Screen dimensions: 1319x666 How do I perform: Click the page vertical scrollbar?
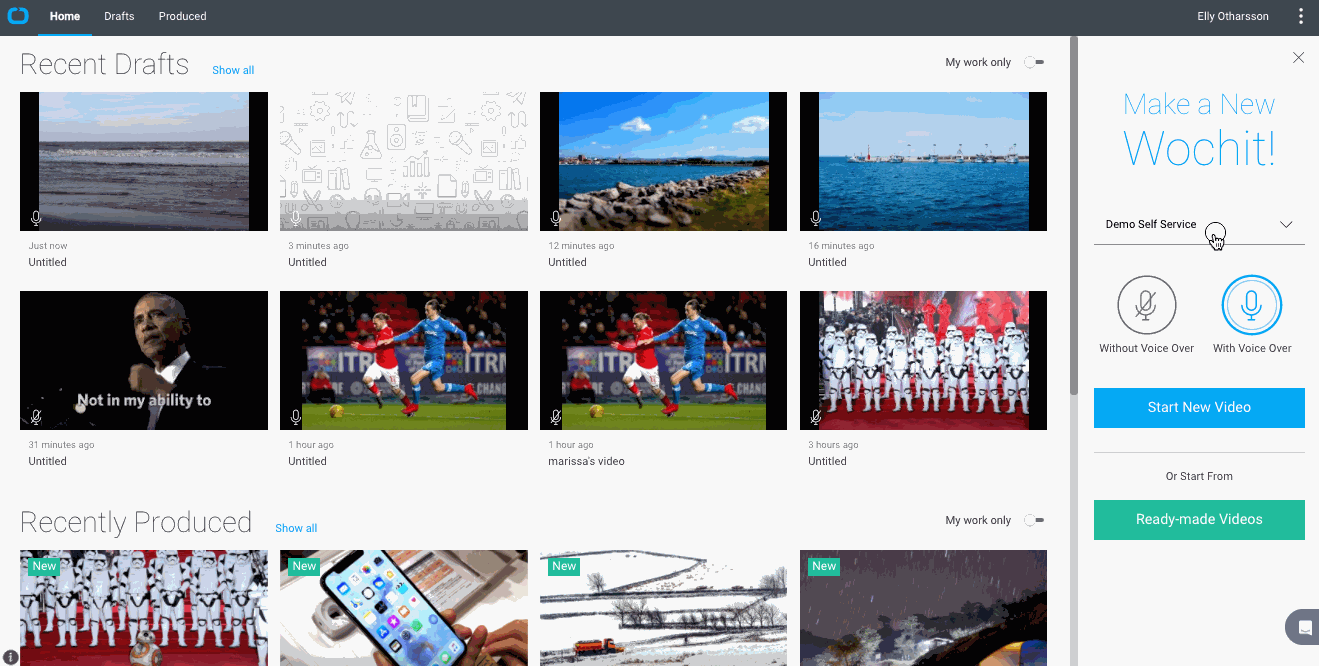pos(1073,215)
